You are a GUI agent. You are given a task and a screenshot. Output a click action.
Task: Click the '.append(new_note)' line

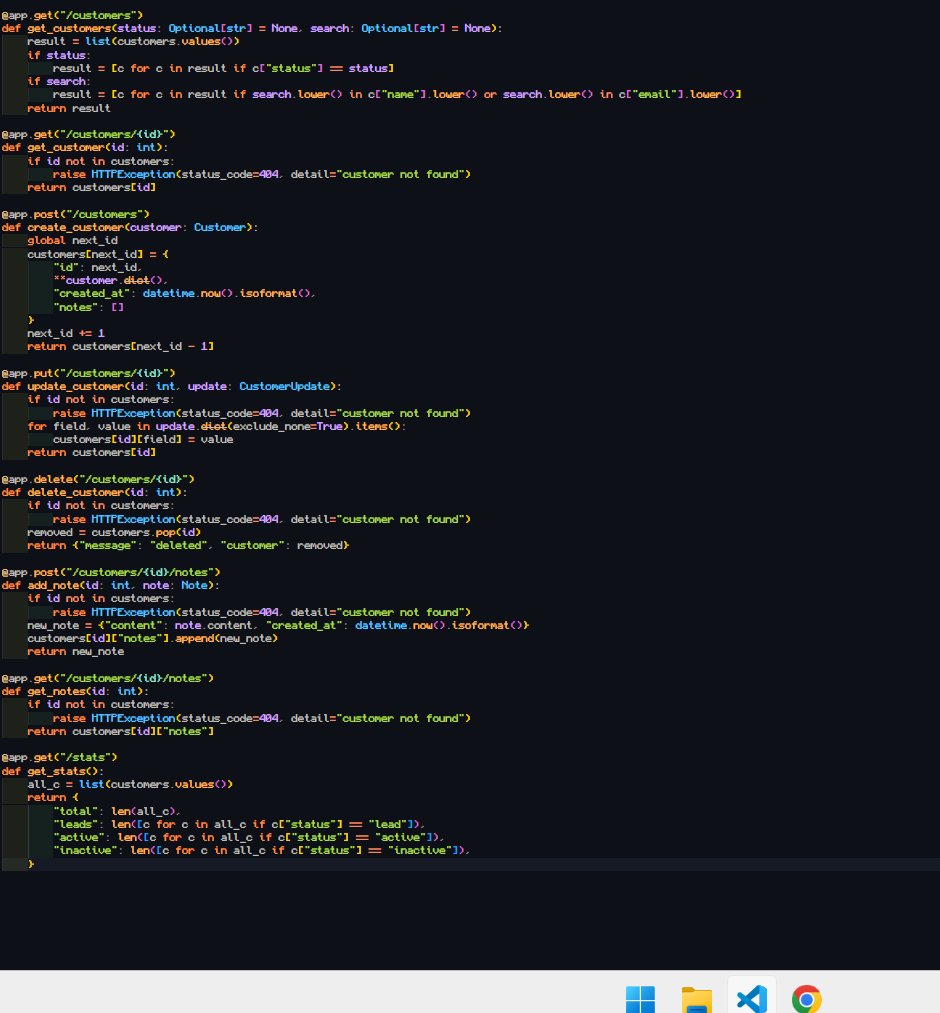[152, 638]
